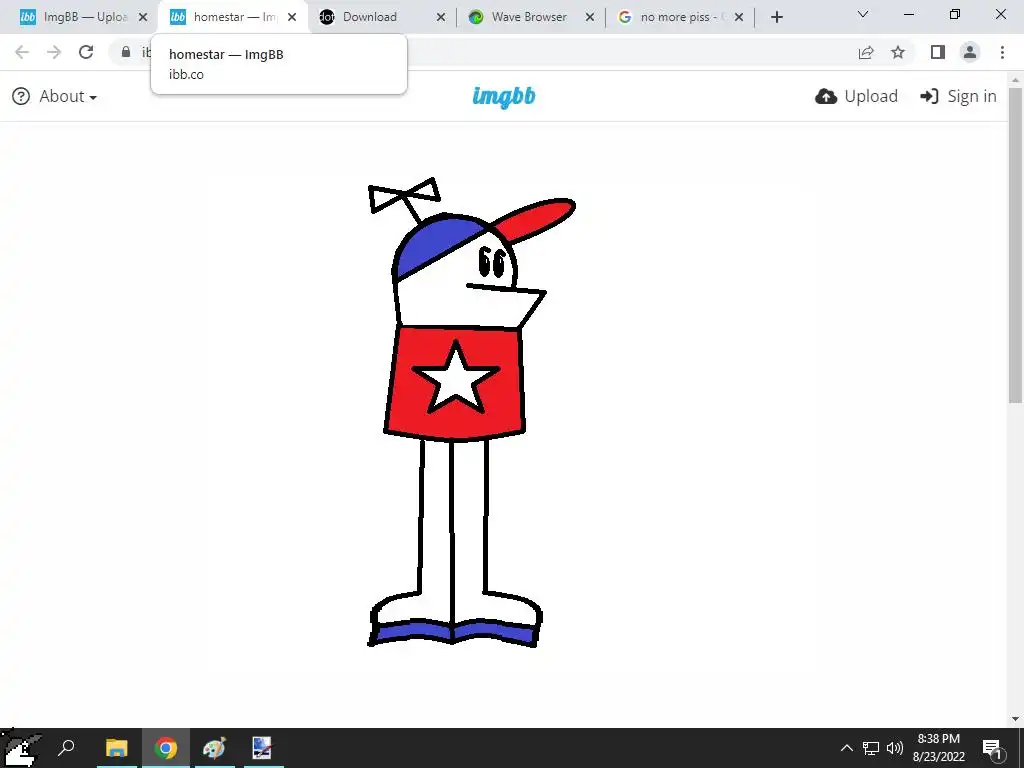View site security lock info
The image size is (1024, 768).
(x=125, y=52)
